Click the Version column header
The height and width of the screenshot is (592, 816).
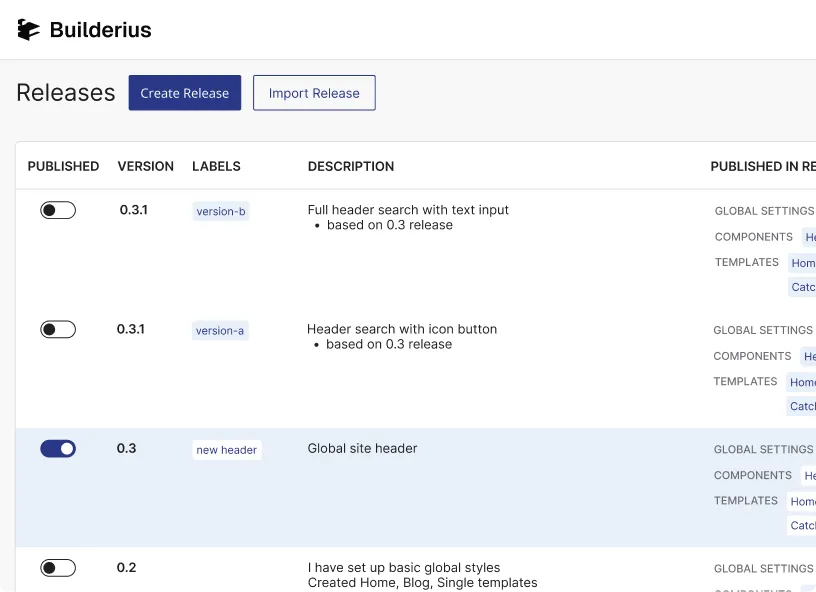pyautogui.click(x=146, y=166)
